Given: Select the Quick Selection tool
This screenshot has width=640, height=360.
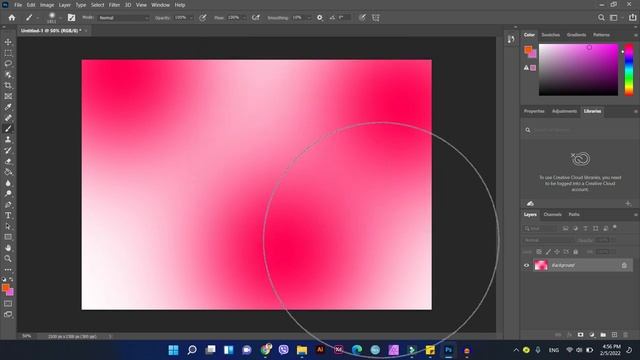Looking at the screenshot, I should (8, 75).
